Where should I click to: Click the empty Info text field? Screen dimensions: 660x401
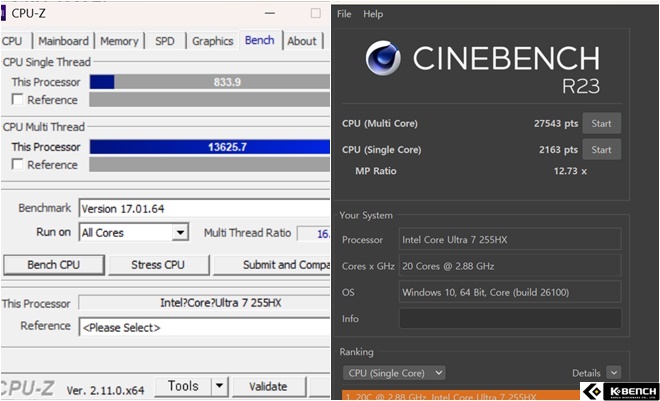coord(509,319)
